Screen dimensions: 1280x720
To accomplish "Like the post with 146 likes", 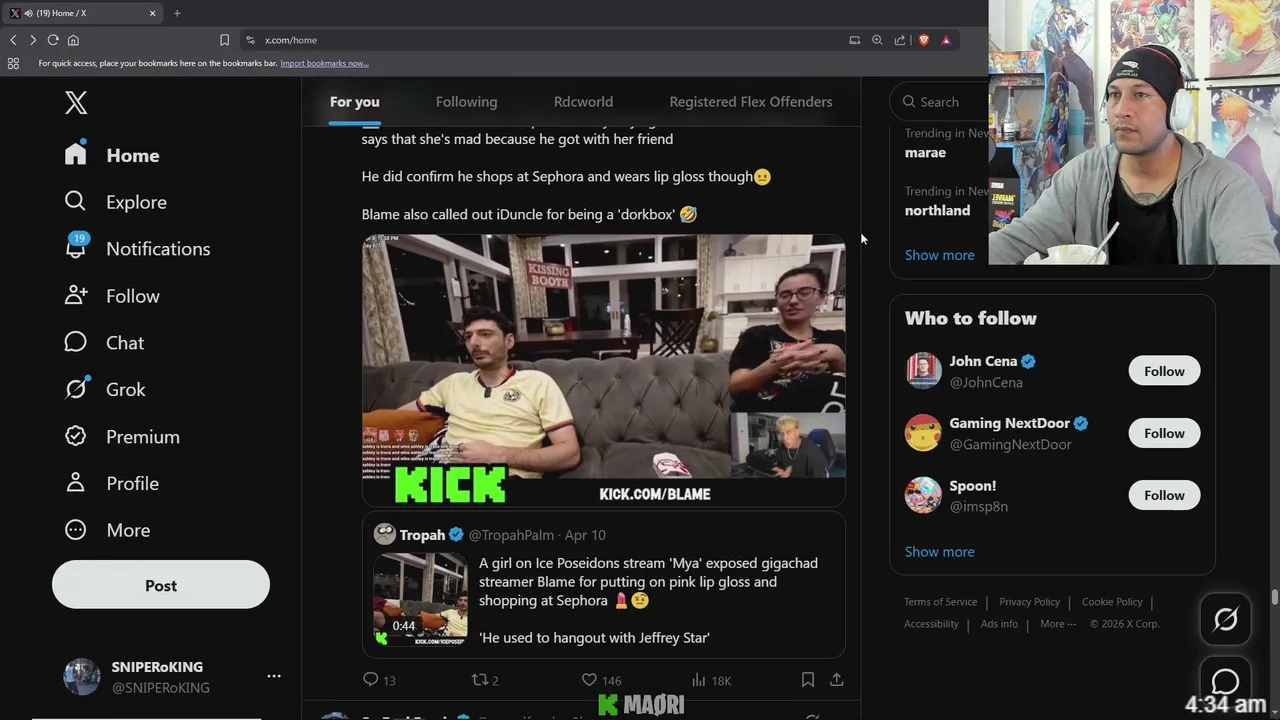I will point(602,680).
